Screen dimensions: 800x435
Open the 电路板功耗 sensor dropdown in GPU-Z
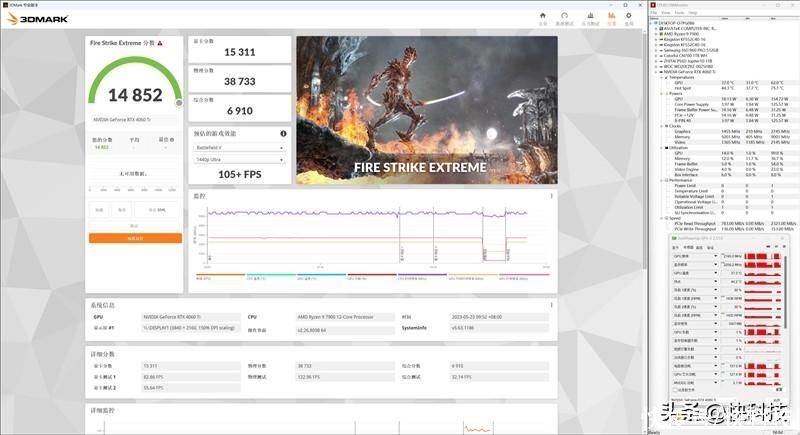(716, 366)
